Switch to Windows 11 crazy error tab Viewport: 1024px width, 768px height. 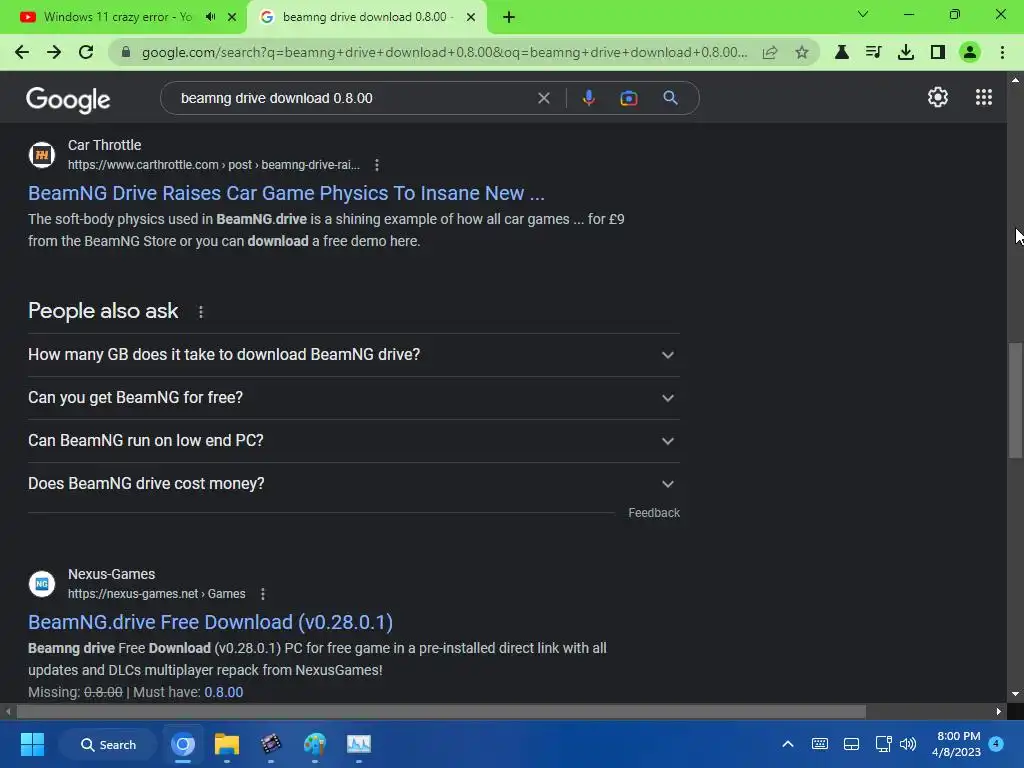[118, 17]
